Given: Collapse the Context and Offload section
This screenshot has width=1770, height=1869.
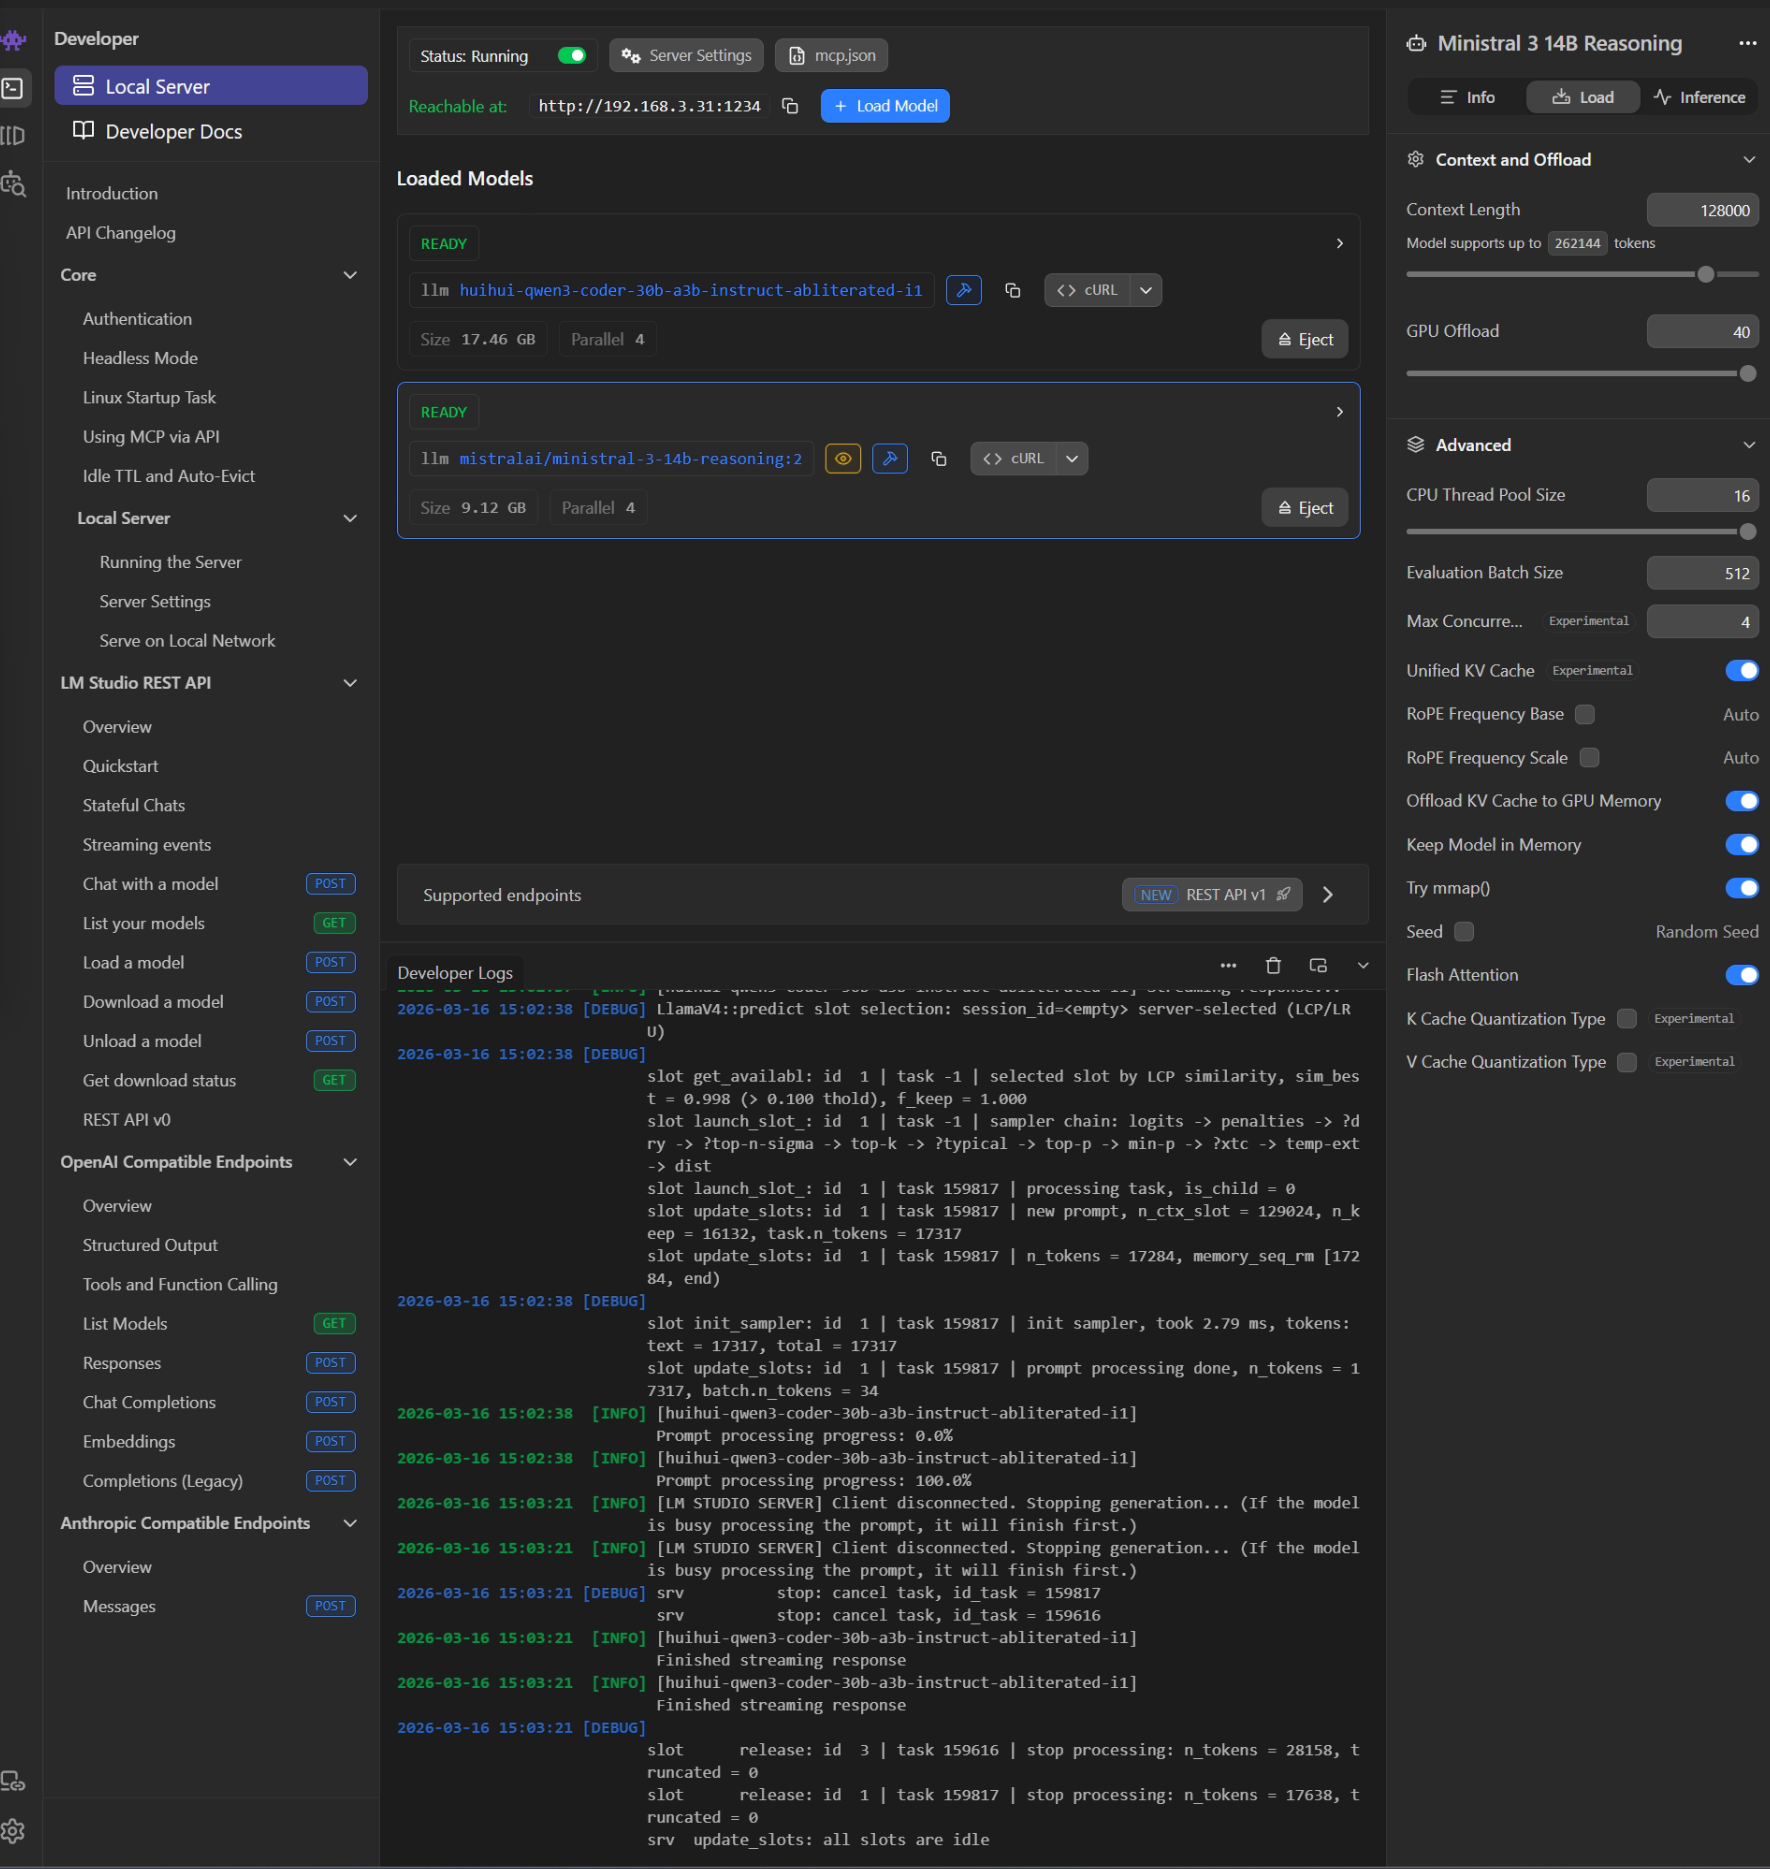Looking at the screenshot, I should 1748,160.
